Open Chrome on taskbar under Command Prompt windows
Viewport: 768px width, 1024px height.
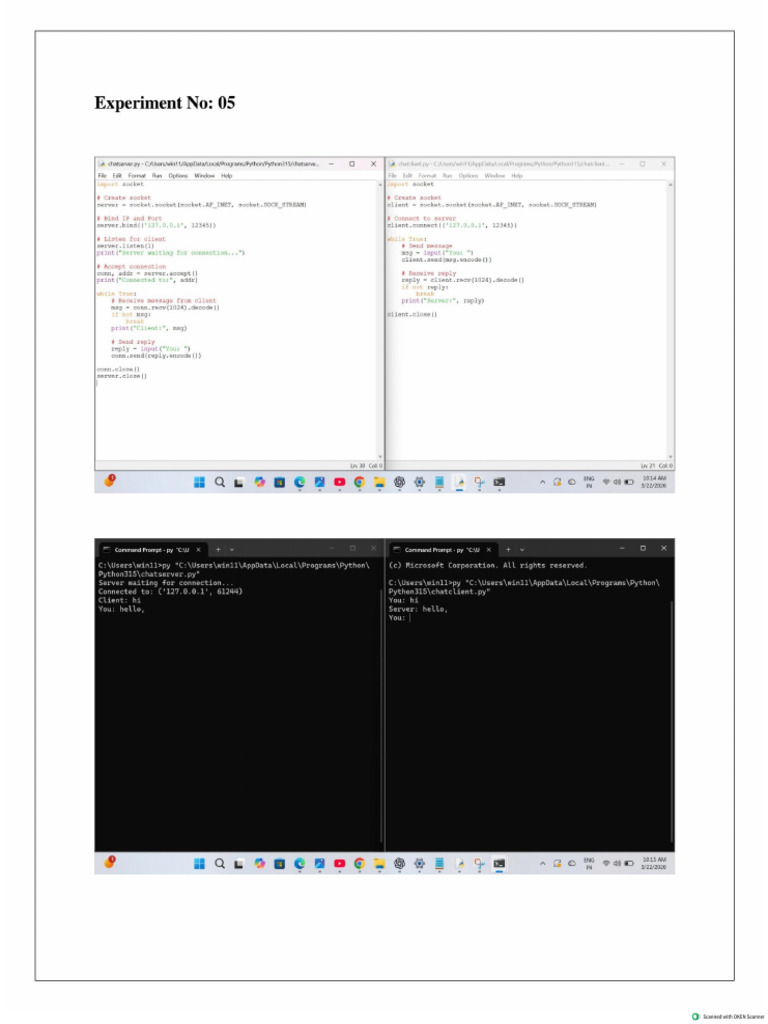point(359,863)
